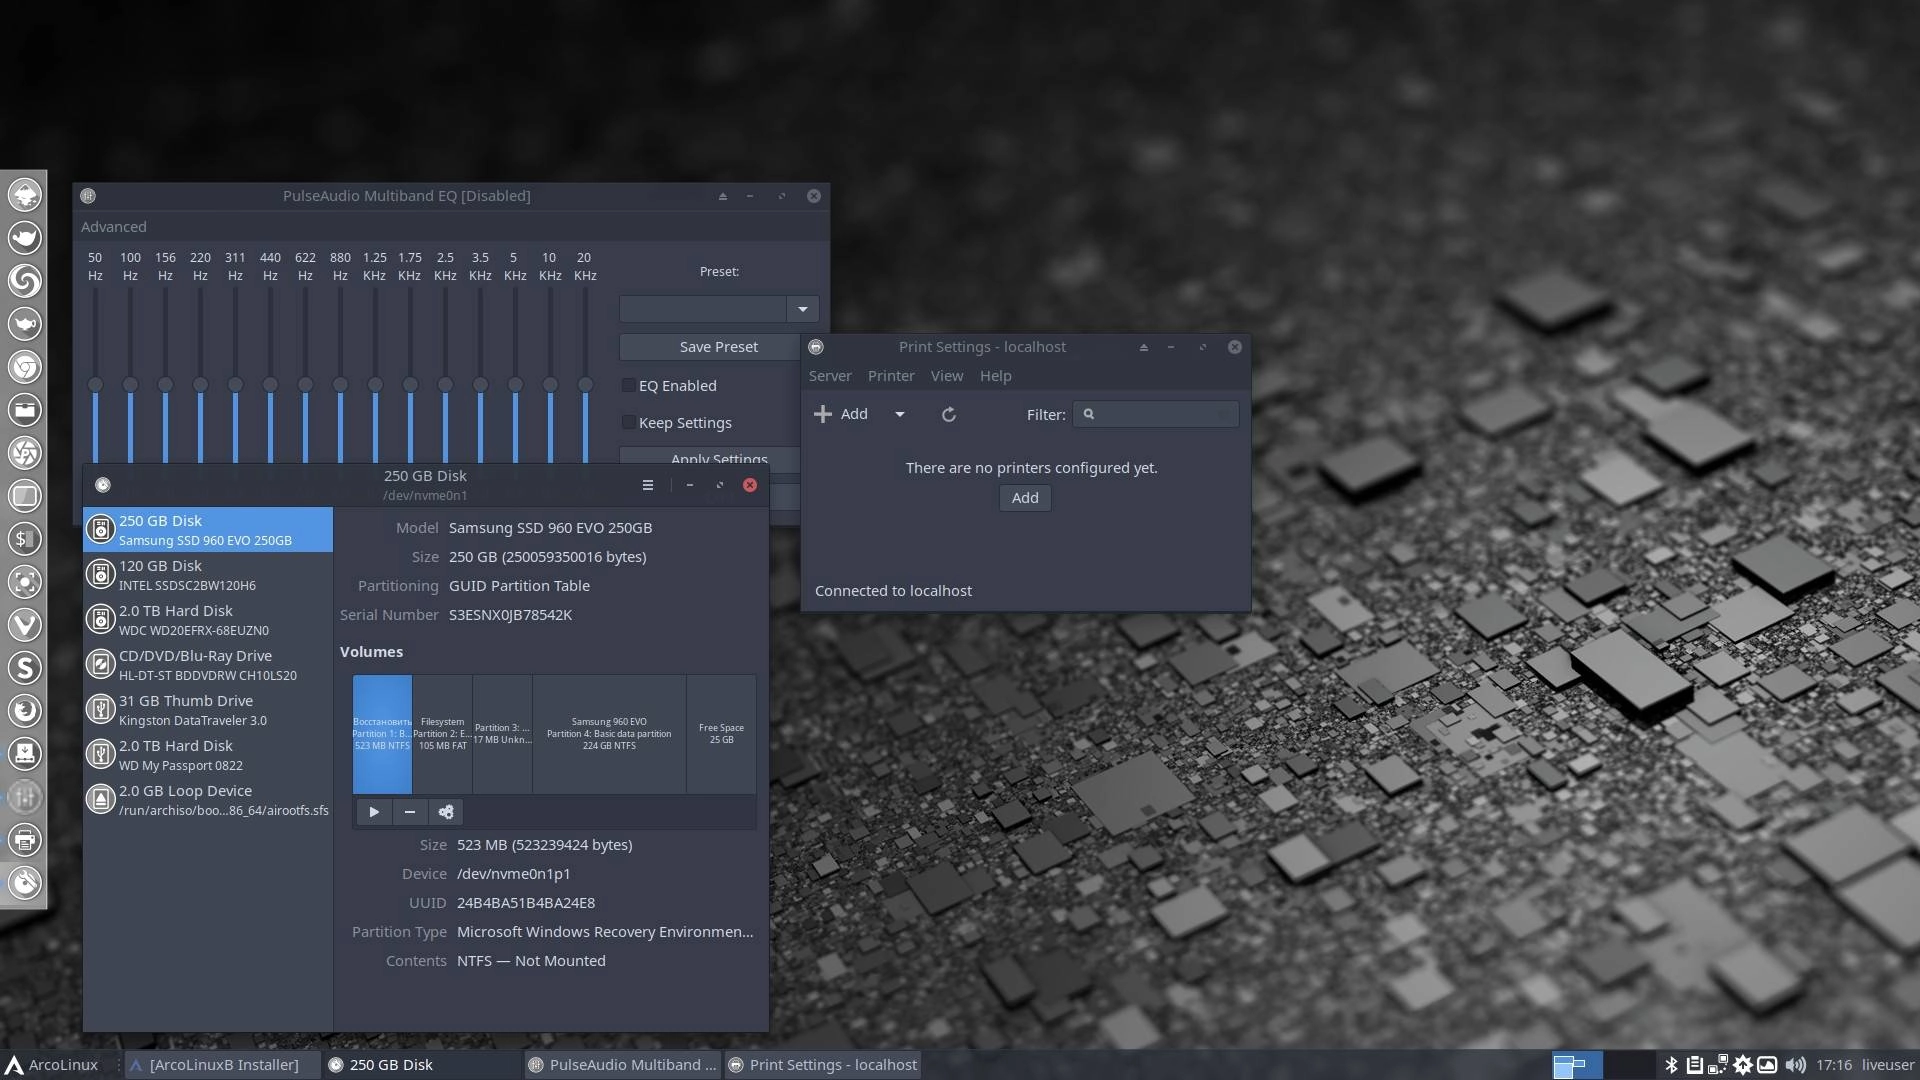Click the workspace switcher first desktop

[x=1577, y=1065]
